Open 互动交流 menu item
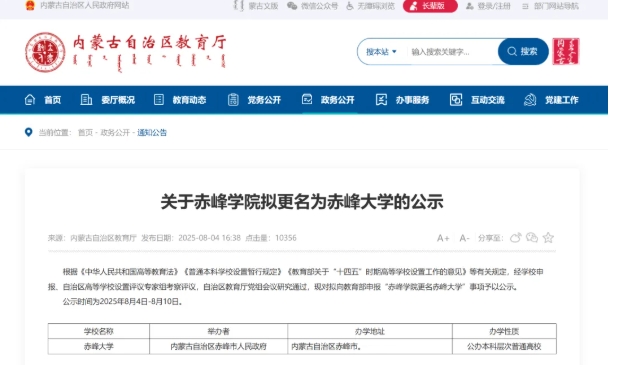 [x=488, y=100]
